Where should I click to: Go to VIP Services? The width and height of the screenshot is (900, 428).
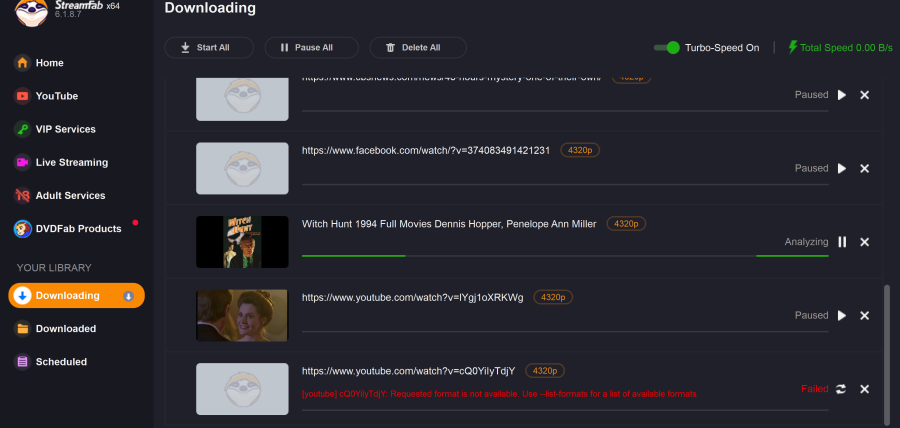point(65,129)
